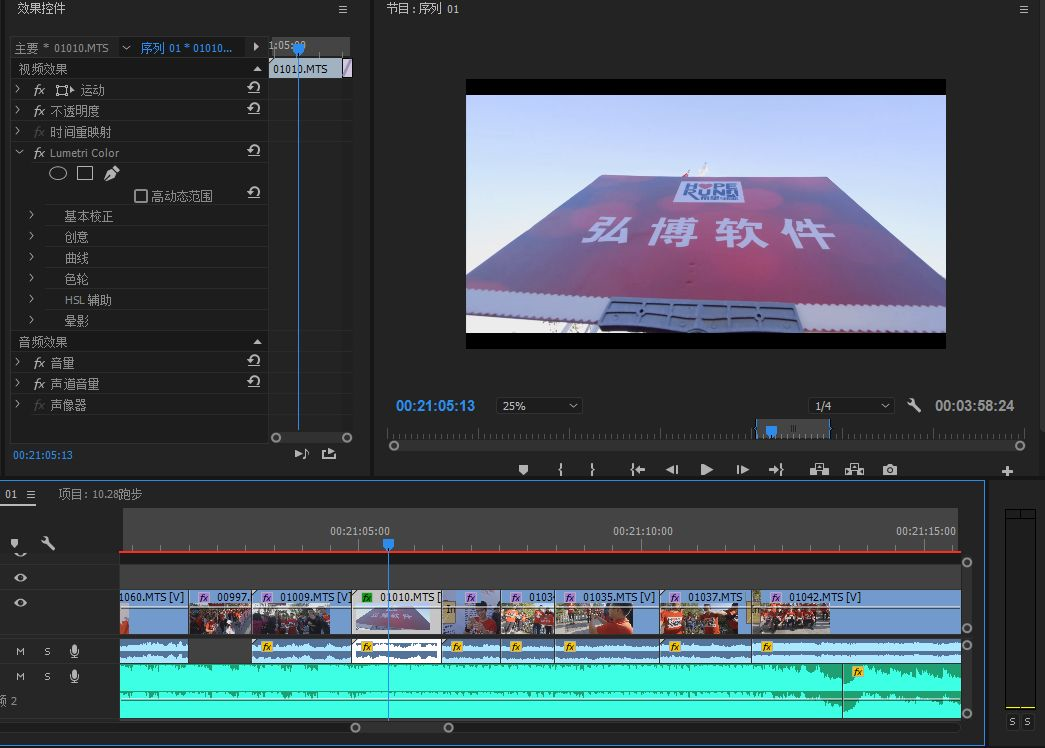The image size is (1045, 748).
Task: Select the 主要 * 01010.MTS tab
Action: coord(61,48)
